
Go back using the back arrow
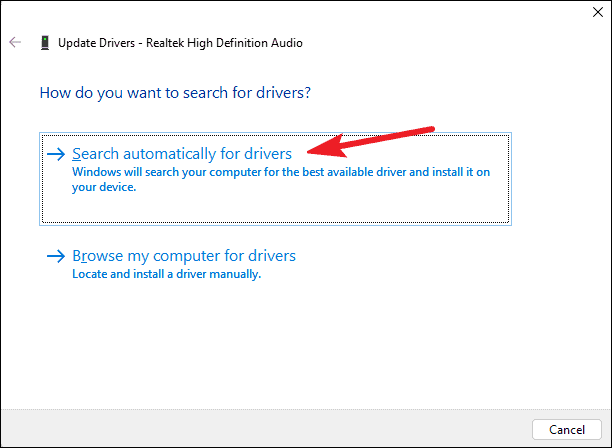pos(15,42)
